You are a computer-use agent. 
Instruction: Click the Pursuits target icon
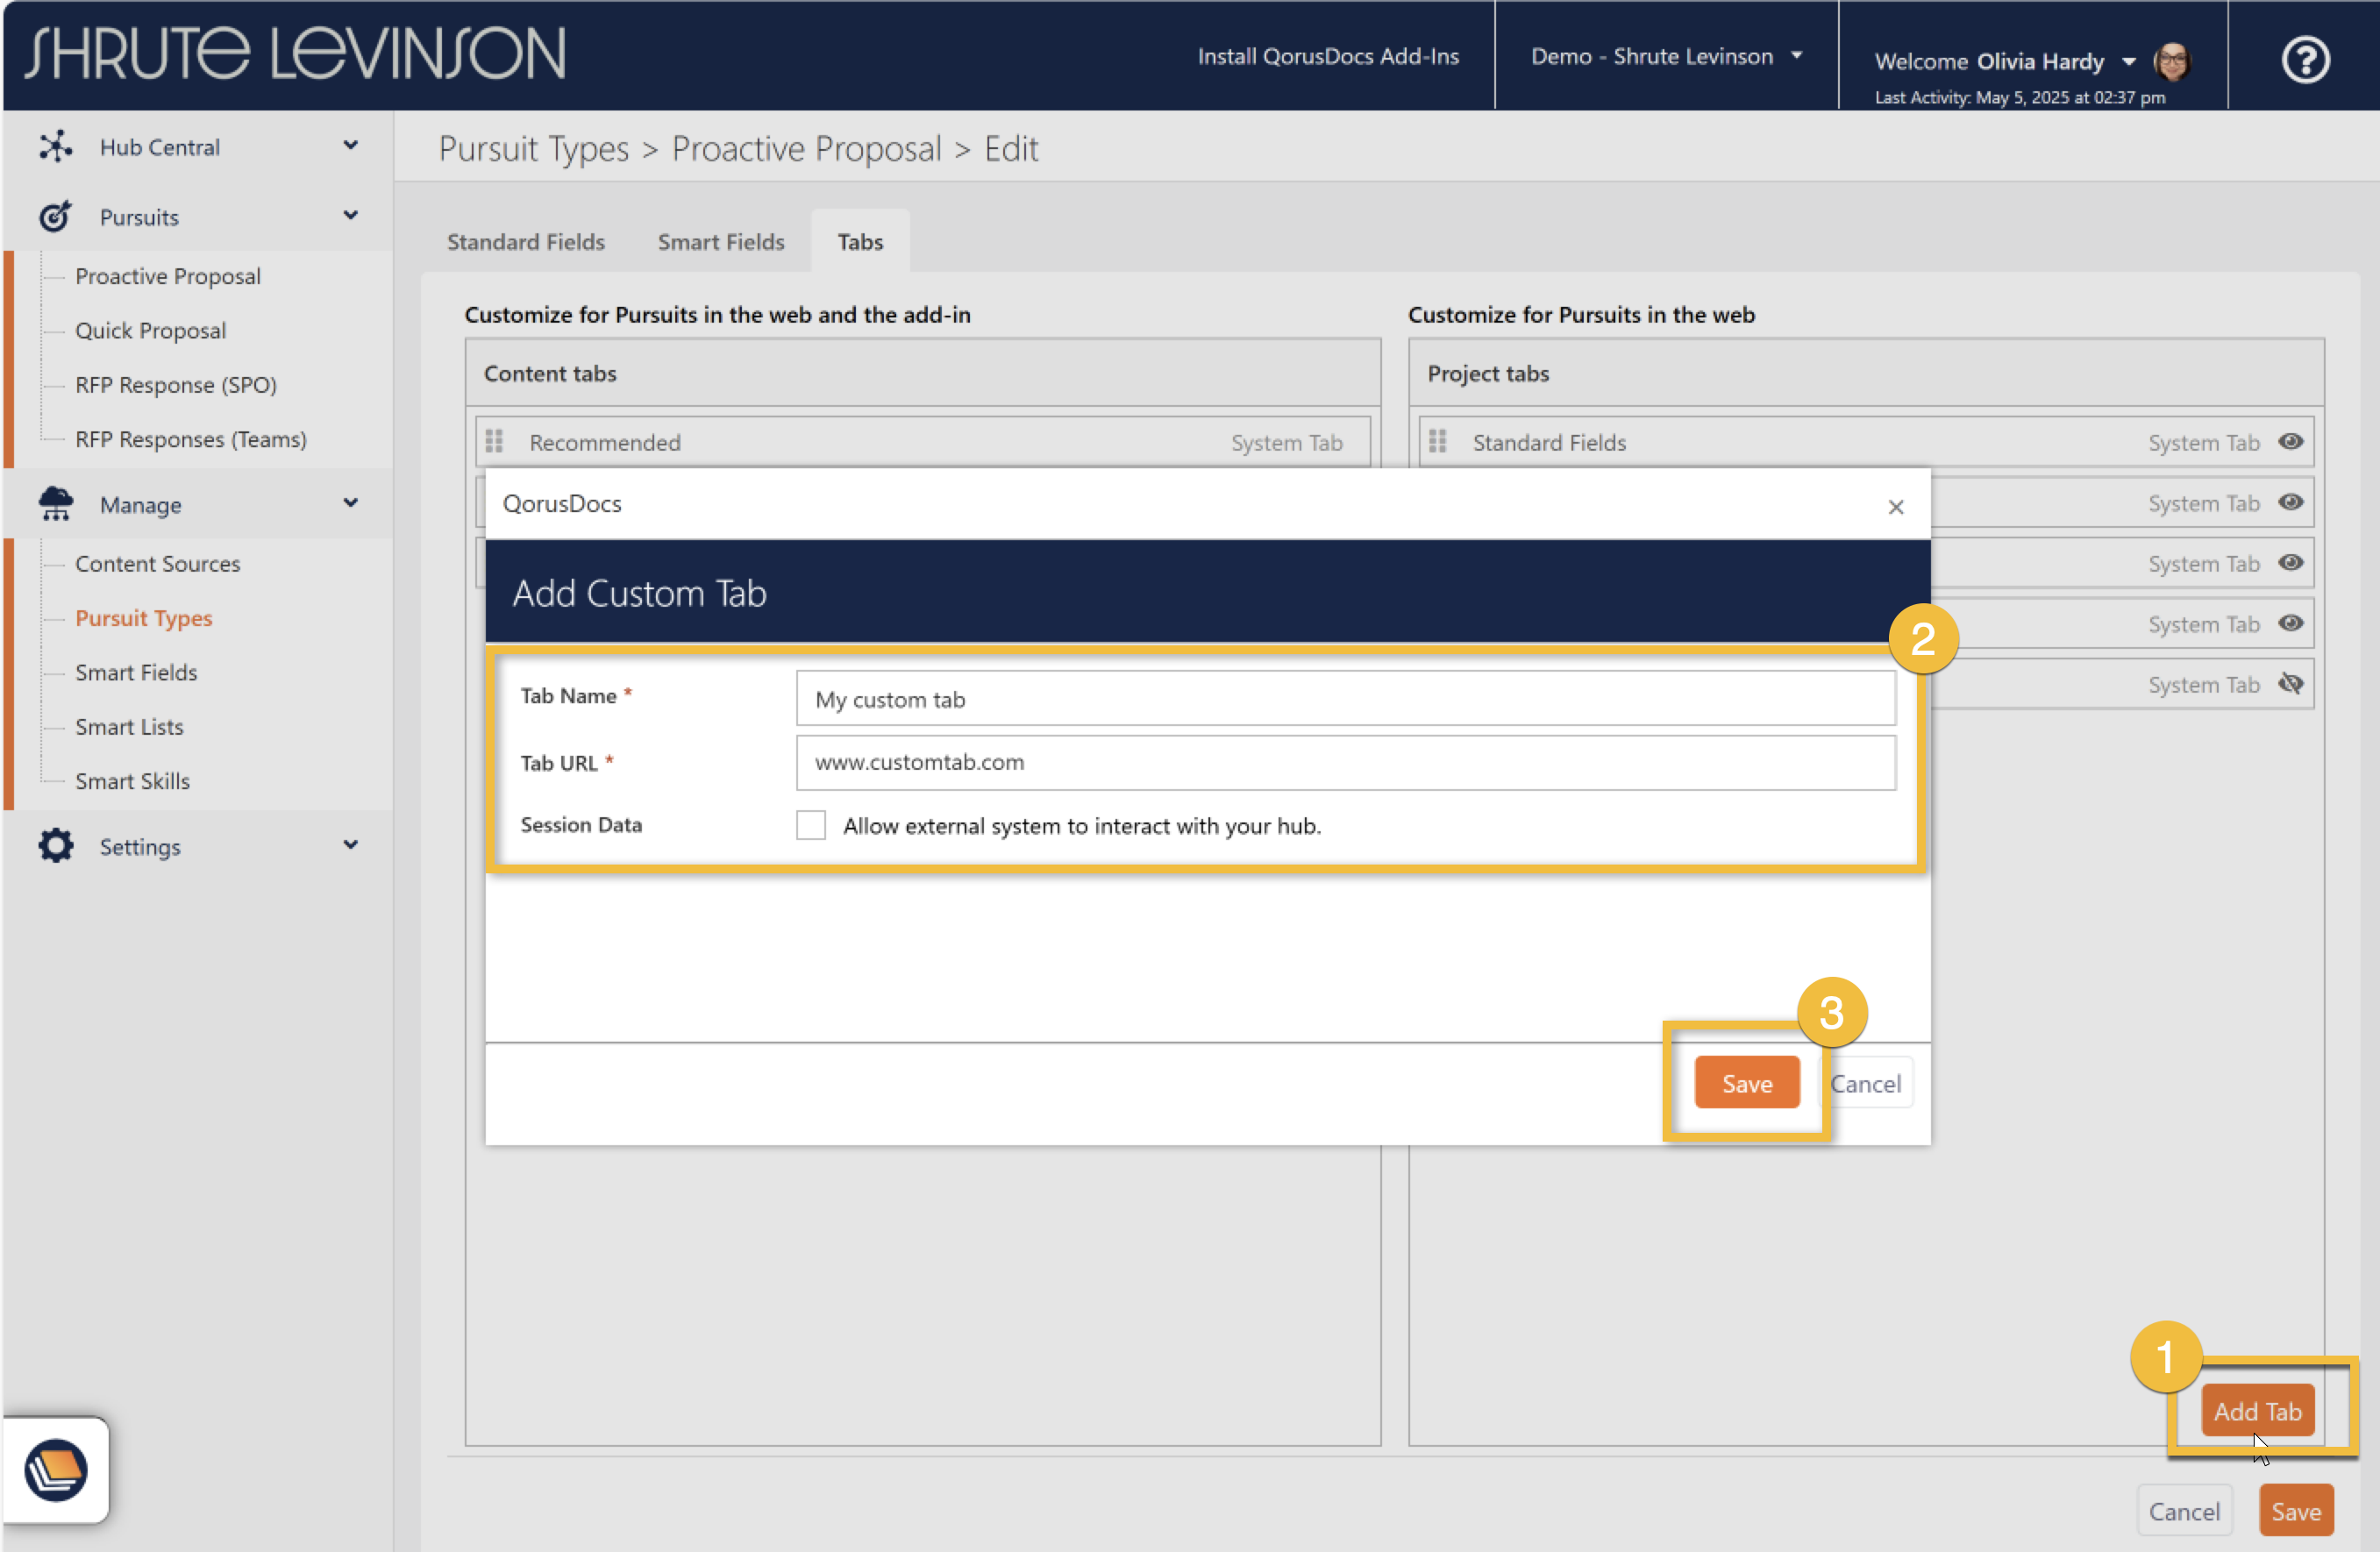click(x=55, y=216)
